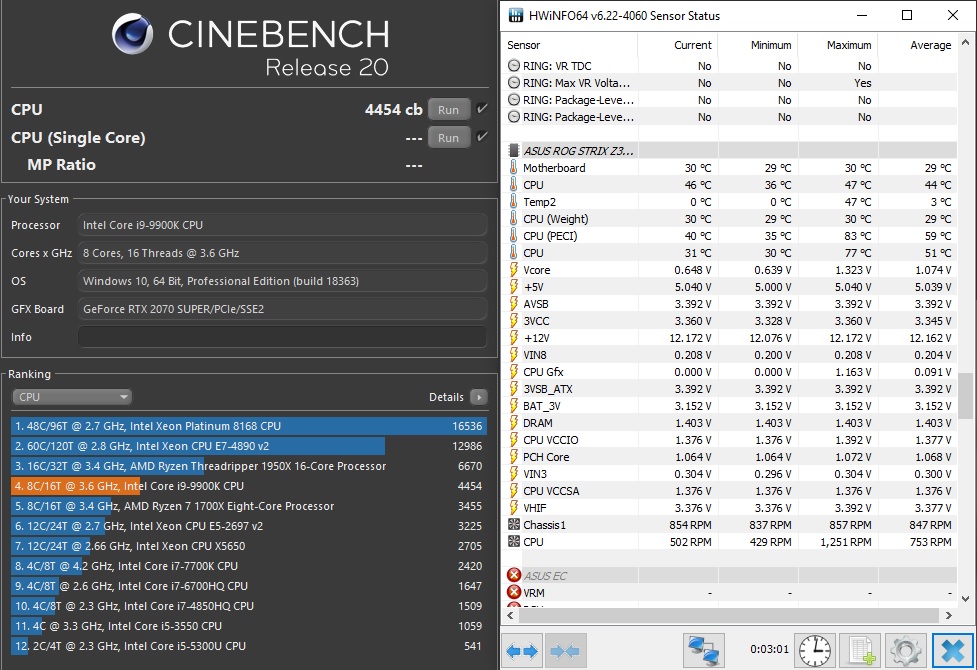Click the RING: VR TDC status icon
977x670 pixels.
[514, 65]
